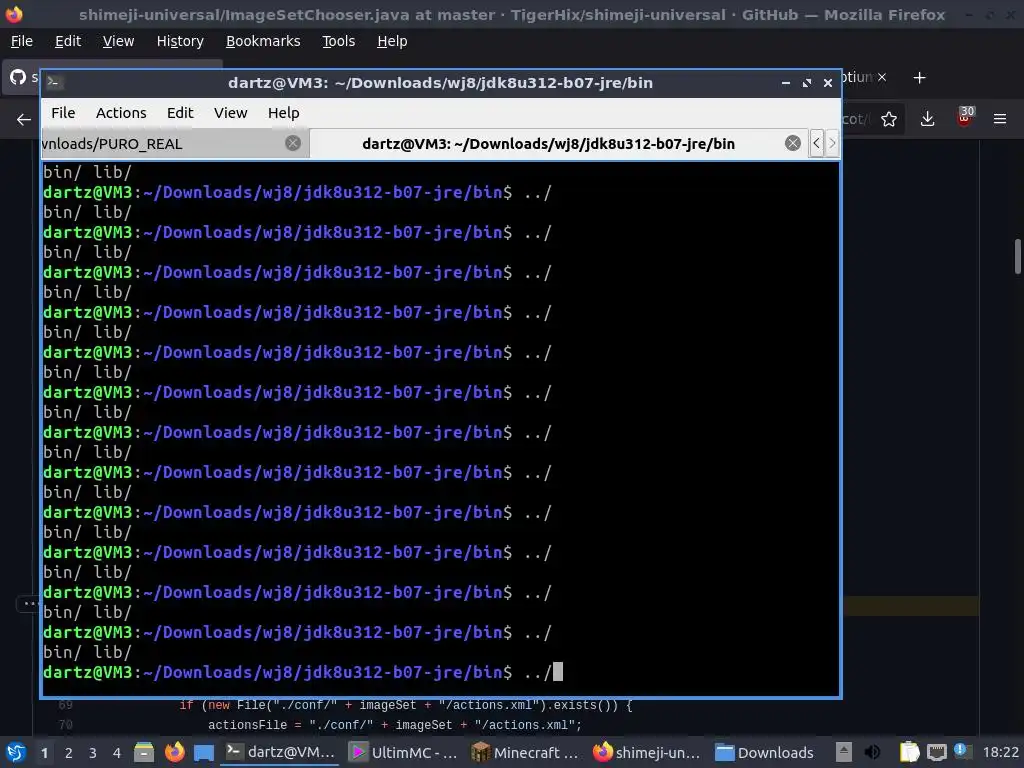
Task: Click the network tray icon
Action: click(x=936, y=753)
